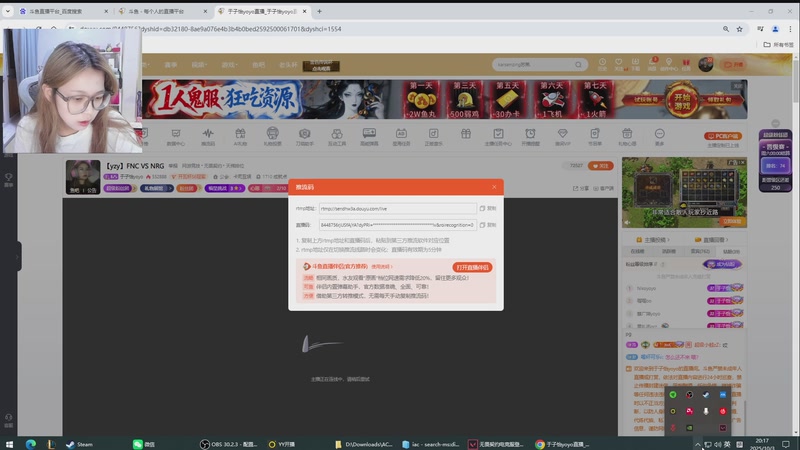
Task: Open the Windows Start menu
Action: [9, 444]
